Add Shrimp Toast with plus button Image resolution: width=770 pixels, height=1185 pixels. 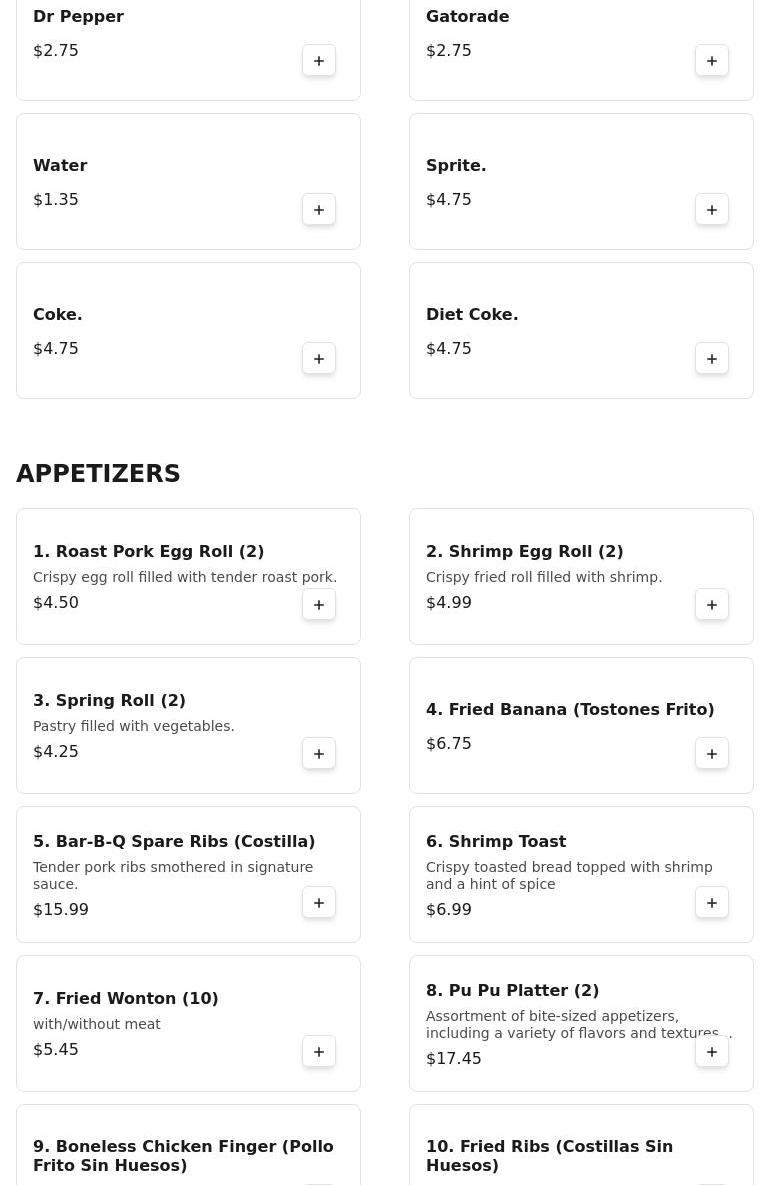[712, 903]
